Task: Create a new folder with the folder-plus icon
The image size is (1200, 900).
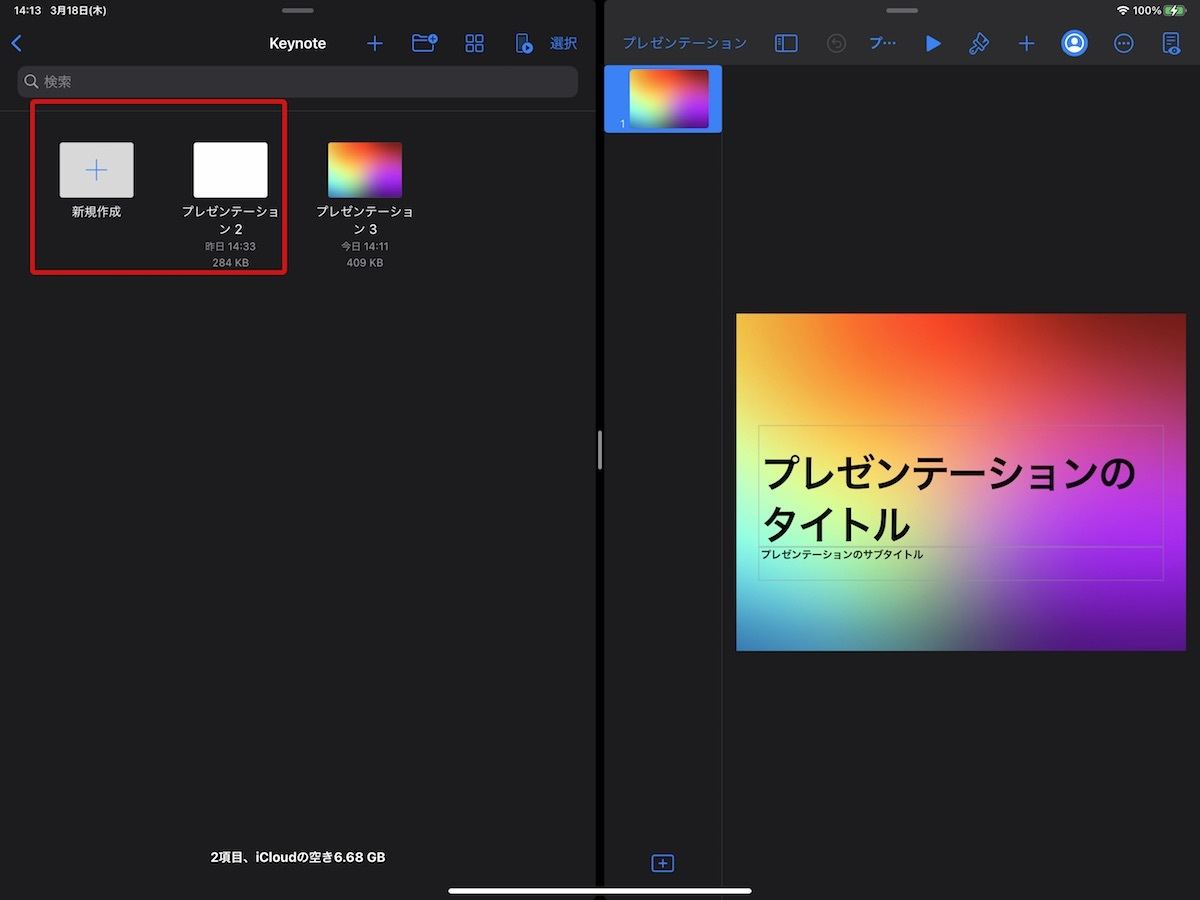Action: pyautogui.click(x=425, y=43)
